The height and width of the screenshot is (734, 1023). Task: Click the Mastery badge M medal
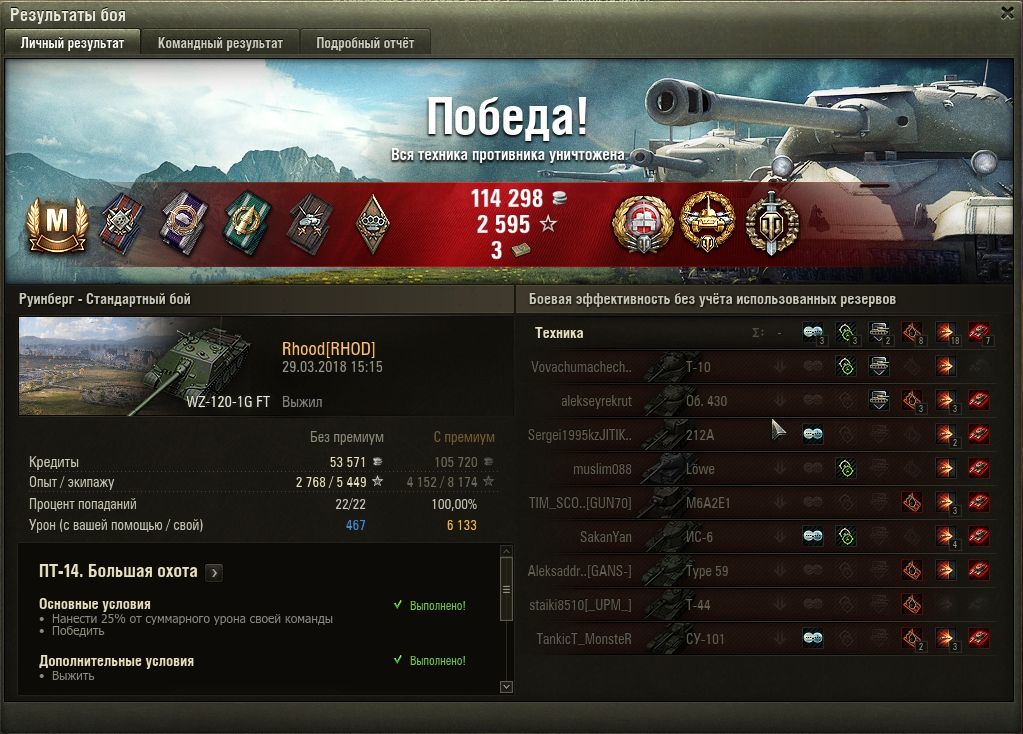click(x=57, y=225)
